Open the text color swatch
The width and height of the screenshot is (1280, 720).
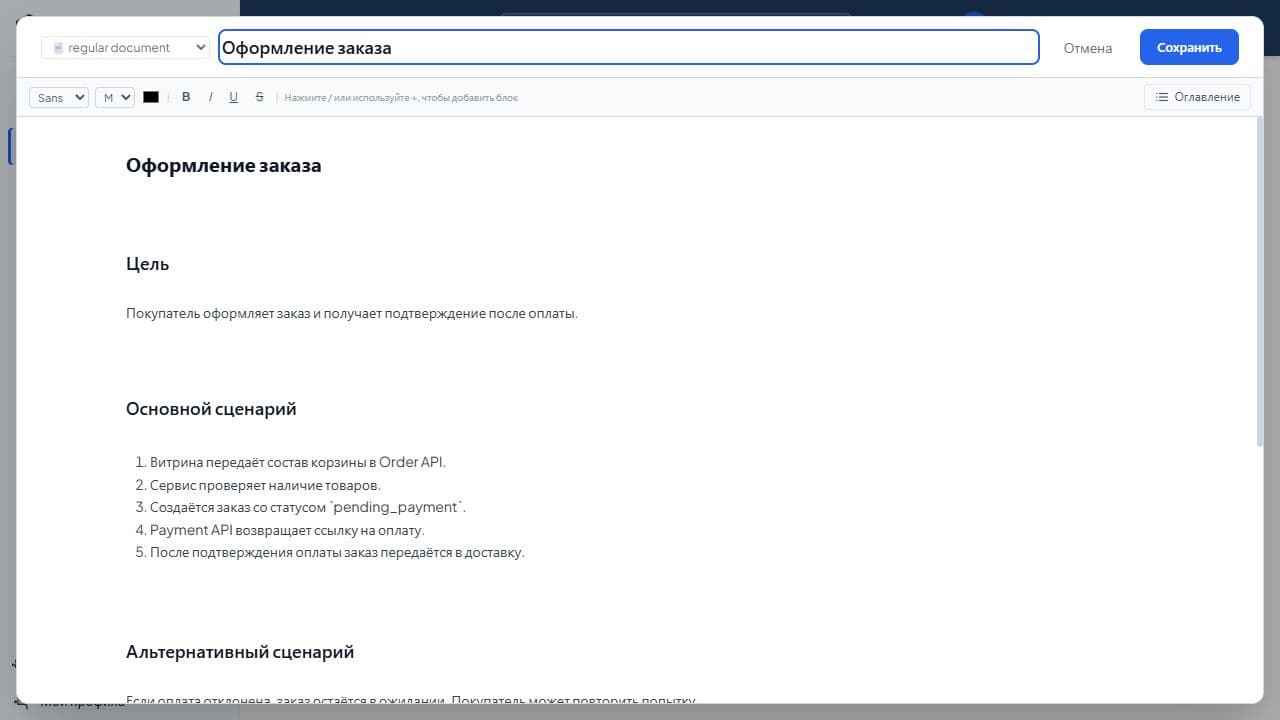coord(151,97)
